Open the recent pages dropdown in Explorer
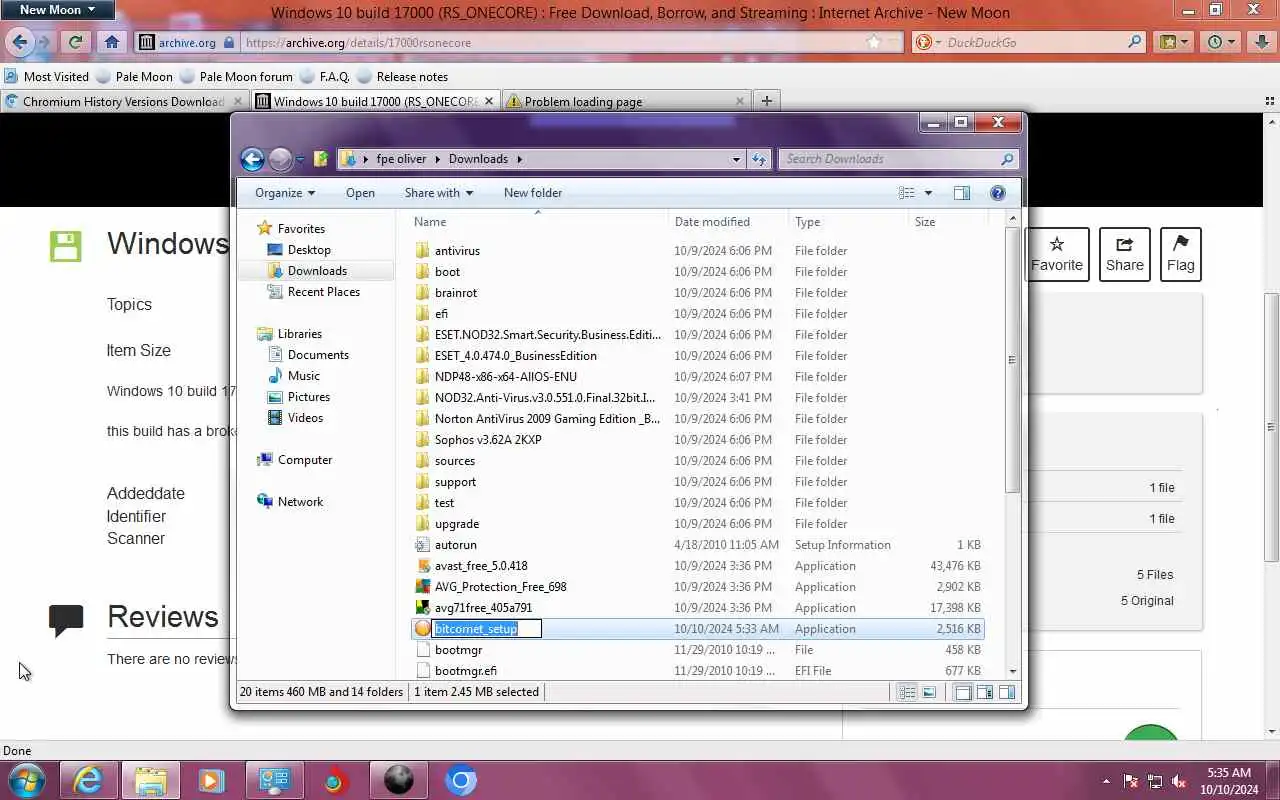 coord(301,159)
